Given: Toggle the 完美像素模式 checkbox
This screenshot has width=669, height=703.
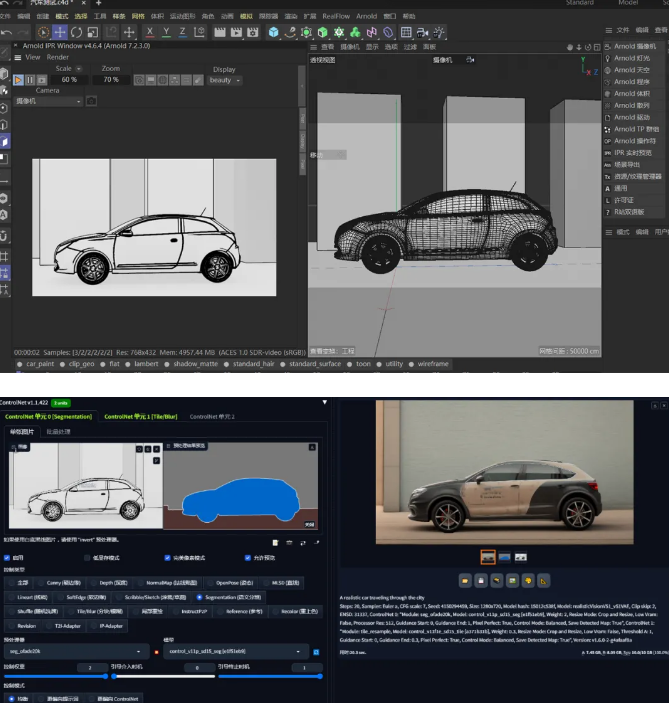Looking at the screenshot, I should click(x=167, y=558).
